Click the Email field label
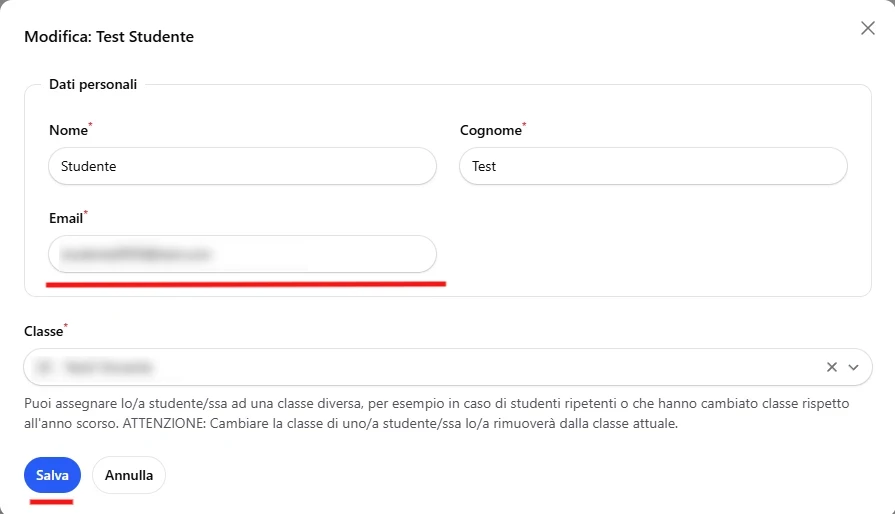 pyautogui.click(x=66, y=218)
